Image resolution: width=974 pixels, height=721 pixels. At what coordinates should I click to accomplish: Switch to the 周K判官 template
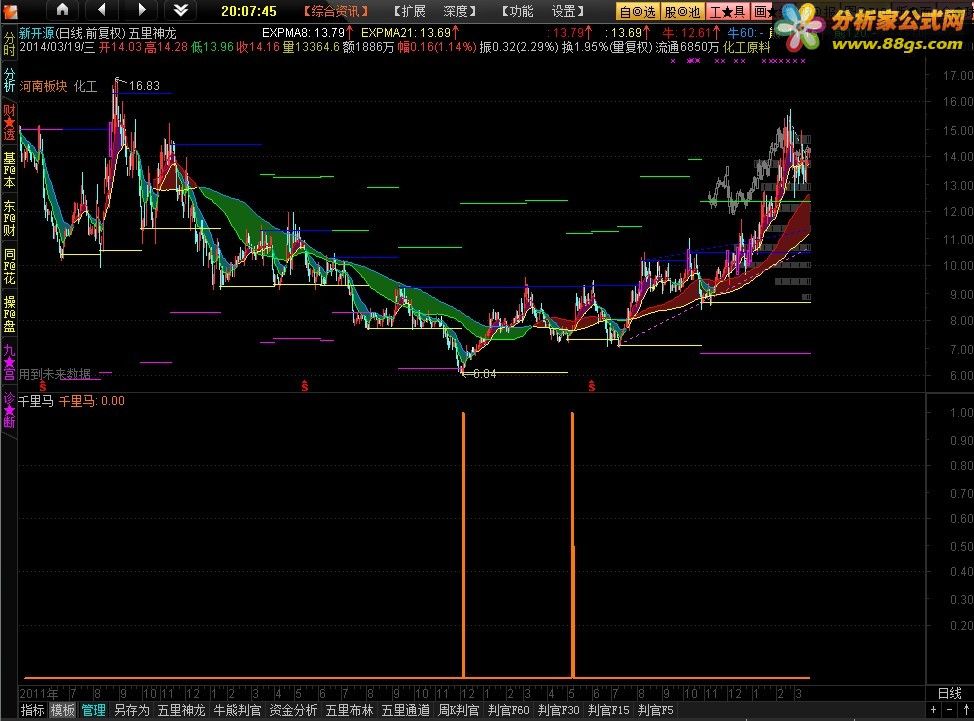click(x=458, y=710)
